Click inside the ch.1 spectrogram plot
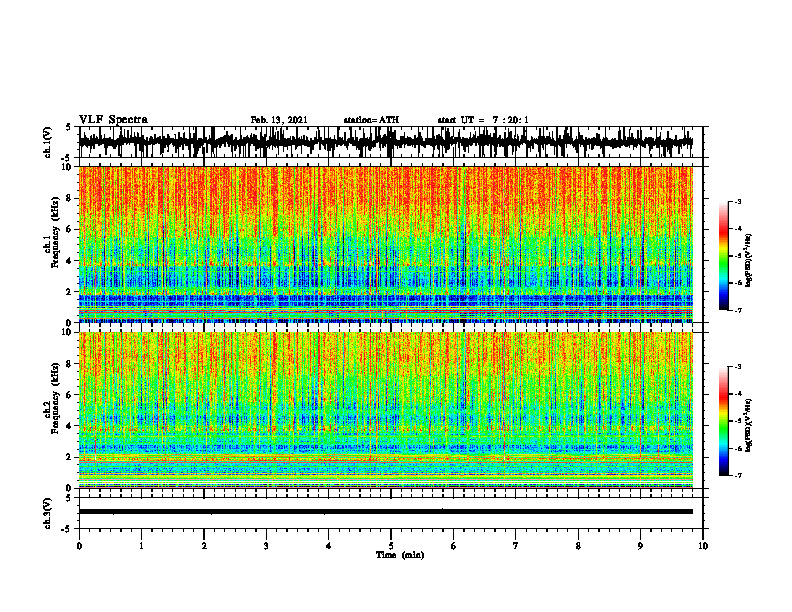Screen dimensions: 792x612 pos(386,244)
